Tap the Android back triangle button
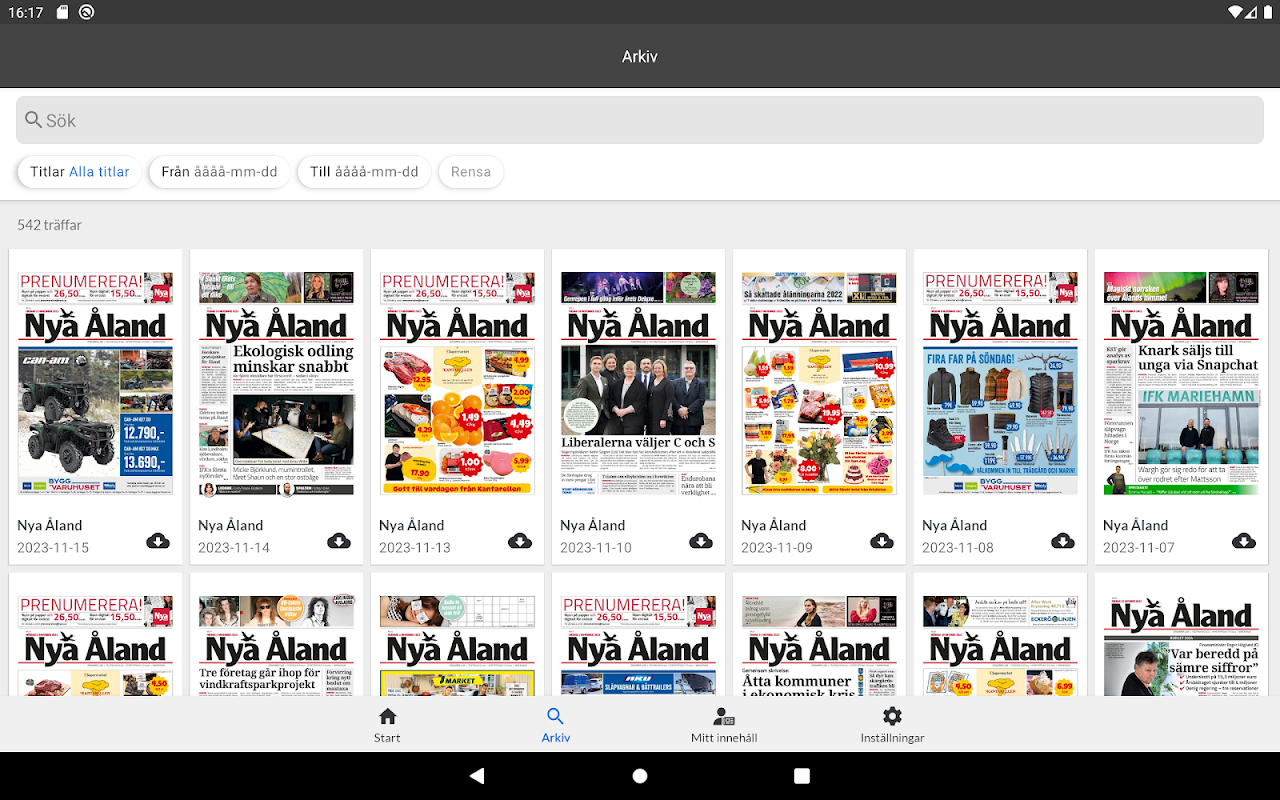Image resolution: width=1280 pixels, height=800 pixels. [x=477, y=776]
